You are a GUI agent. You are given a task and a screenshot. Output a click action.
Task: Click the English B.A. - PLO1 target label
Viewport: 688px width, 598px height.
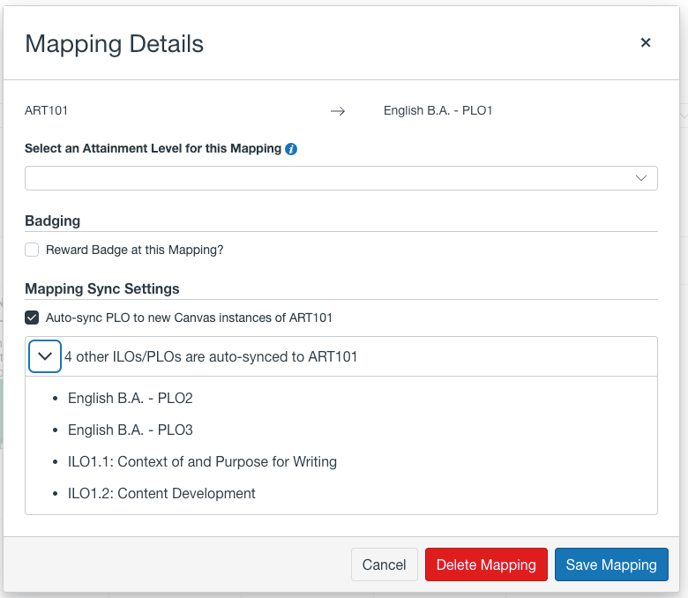tap(438, 111)
